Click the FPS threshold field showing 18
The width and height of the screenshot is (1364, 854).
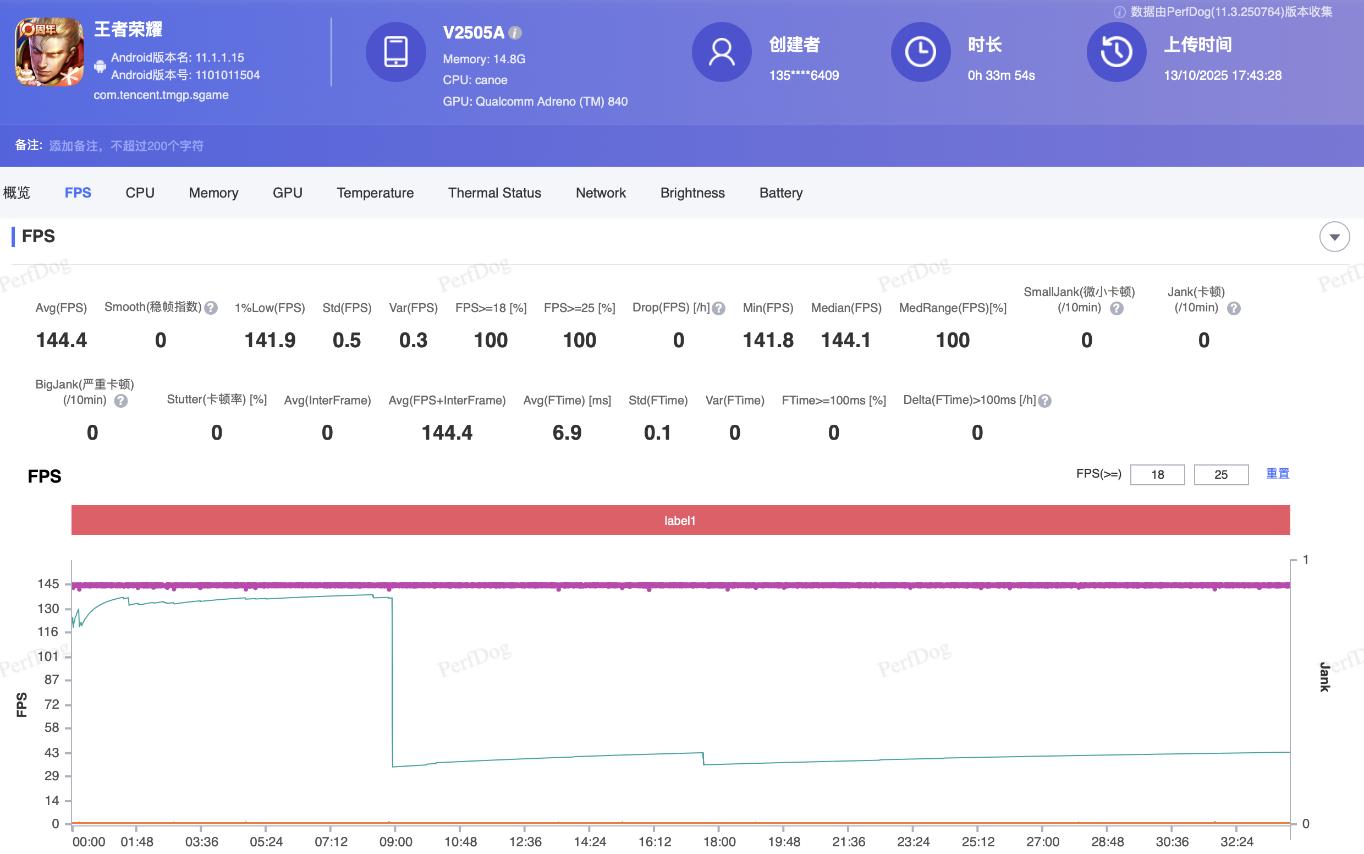1157,475
